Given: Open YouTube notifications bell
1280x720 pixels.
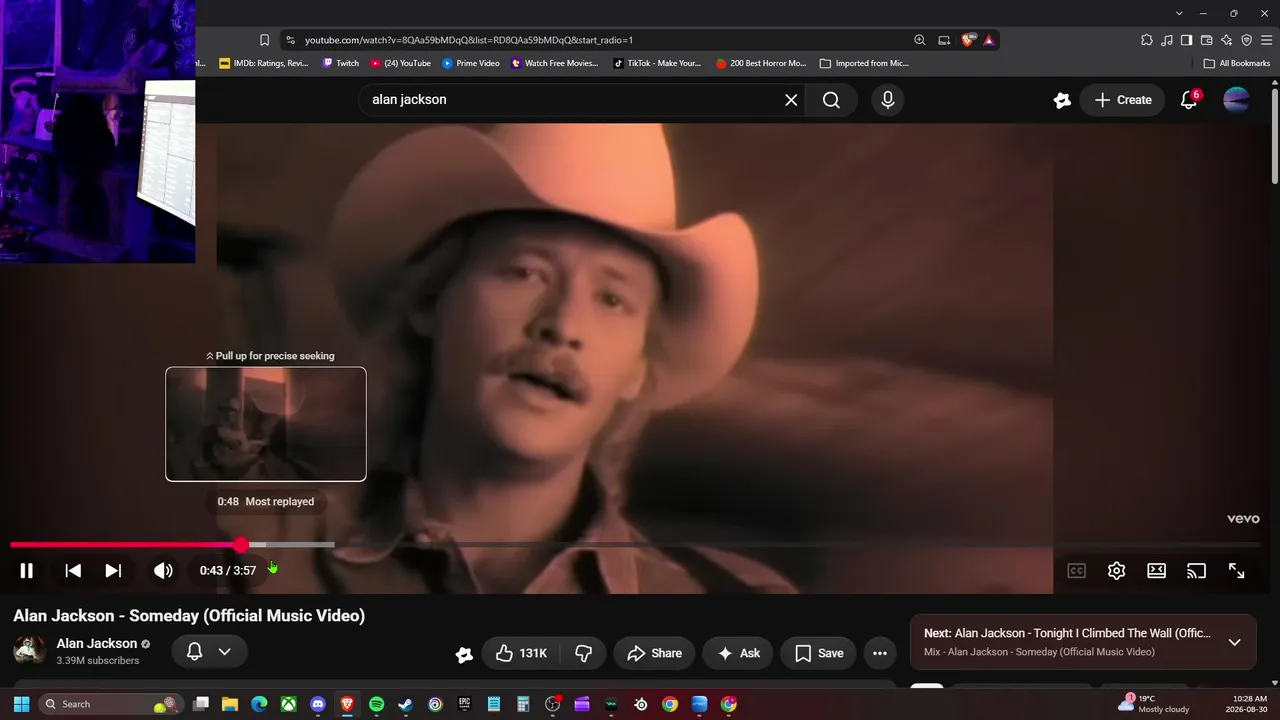Looking at the screenshot, I should tap(1189, 100).
